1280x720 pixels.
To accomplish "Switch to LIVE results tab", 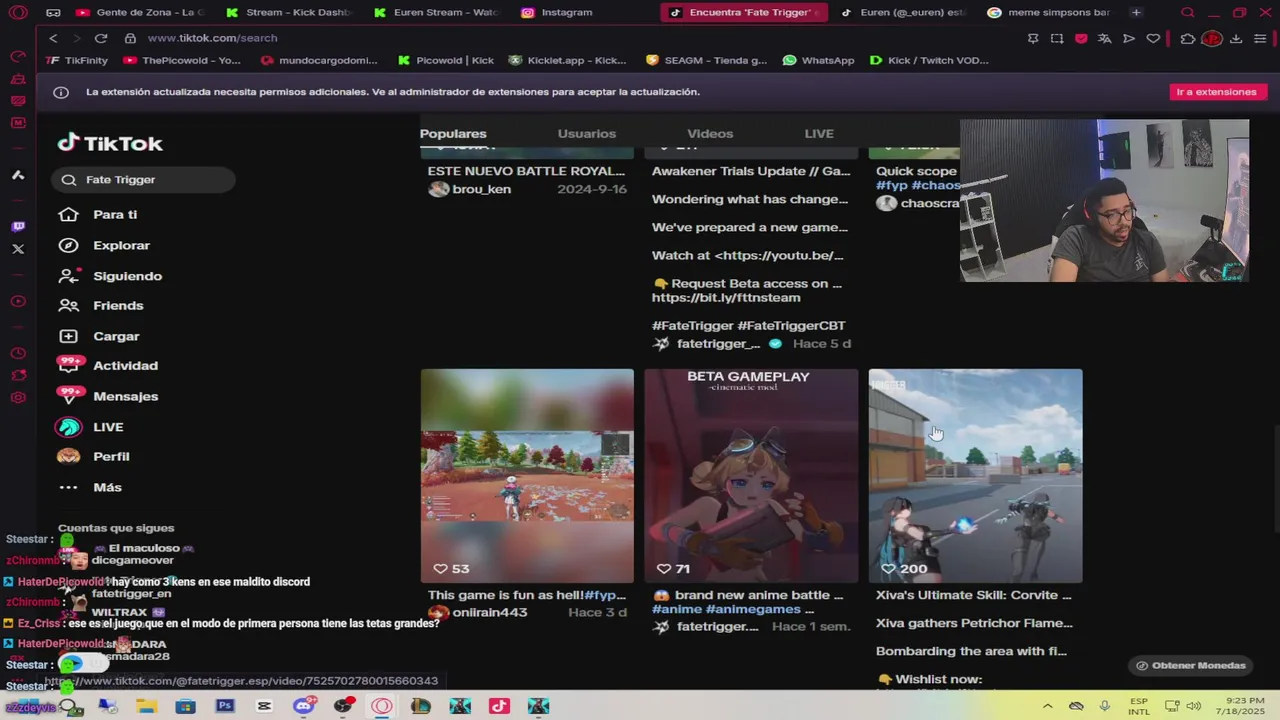I will coord(819,133).
